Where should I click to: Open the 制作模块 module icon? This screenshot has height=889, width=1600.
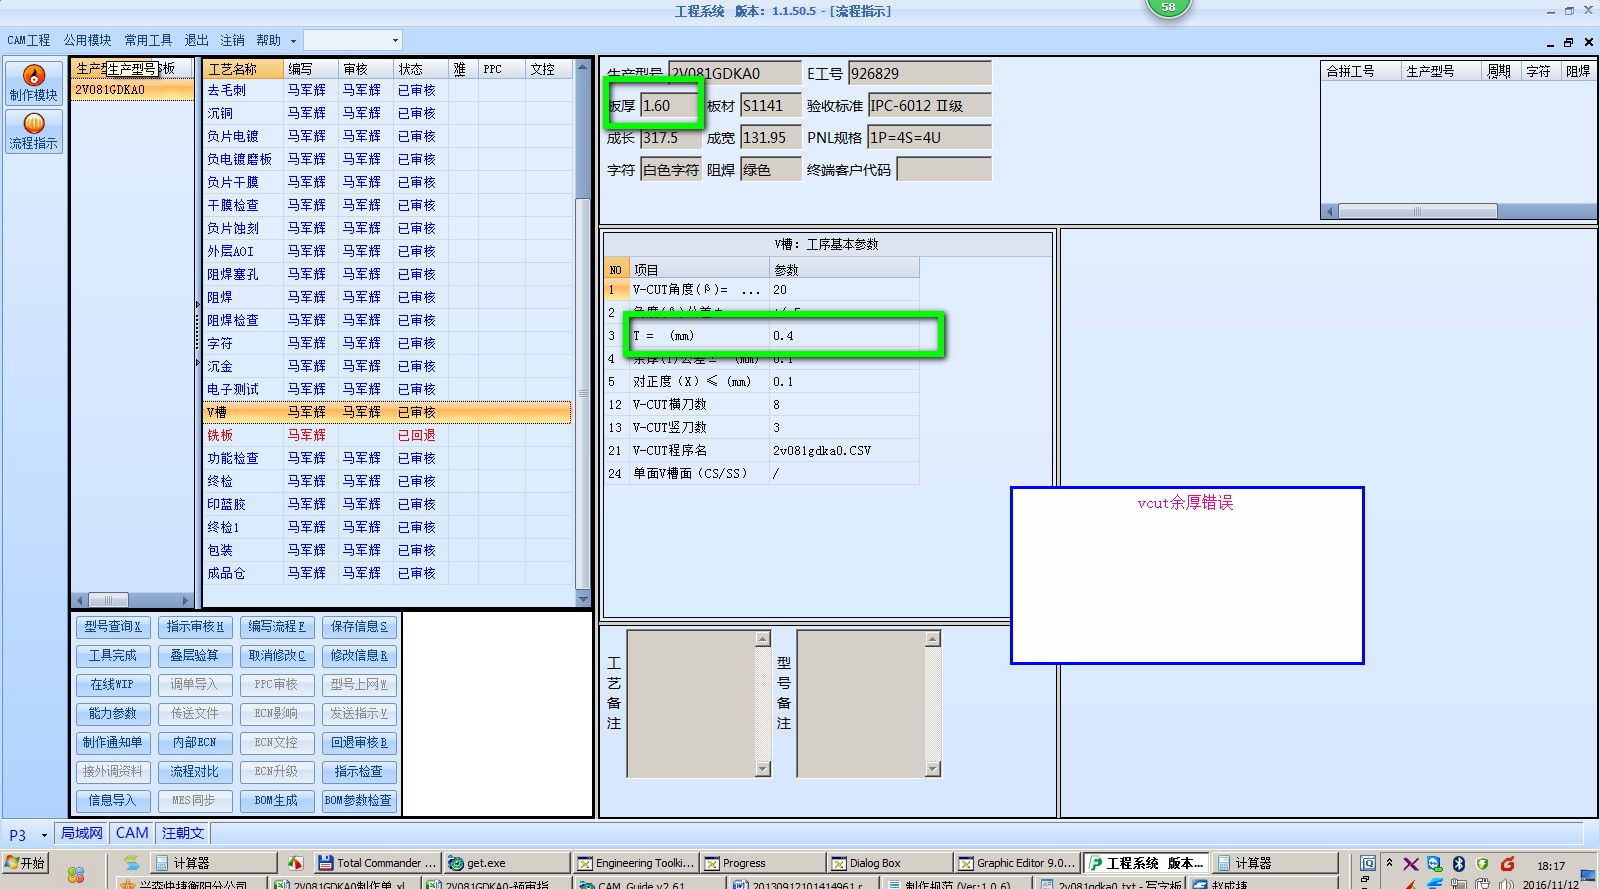point(33,83)
